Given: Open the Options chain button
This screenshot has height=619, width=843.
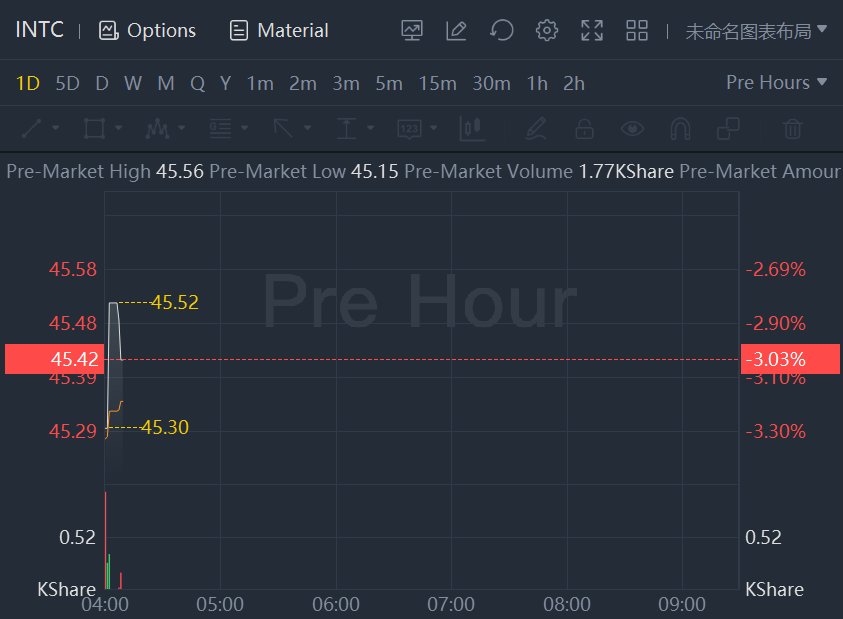Looking at the screenshot, I should (x=148, y=30).
